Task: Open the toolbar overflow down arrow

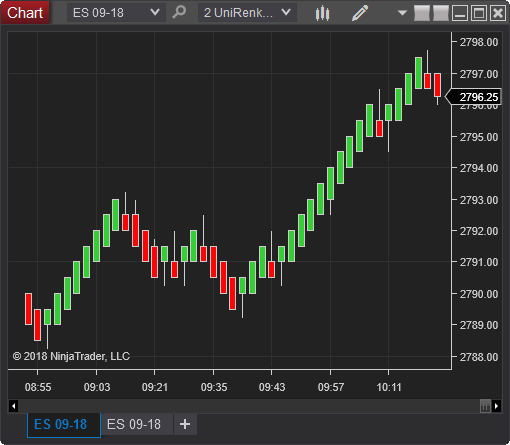Action: (x=402, y=13)
